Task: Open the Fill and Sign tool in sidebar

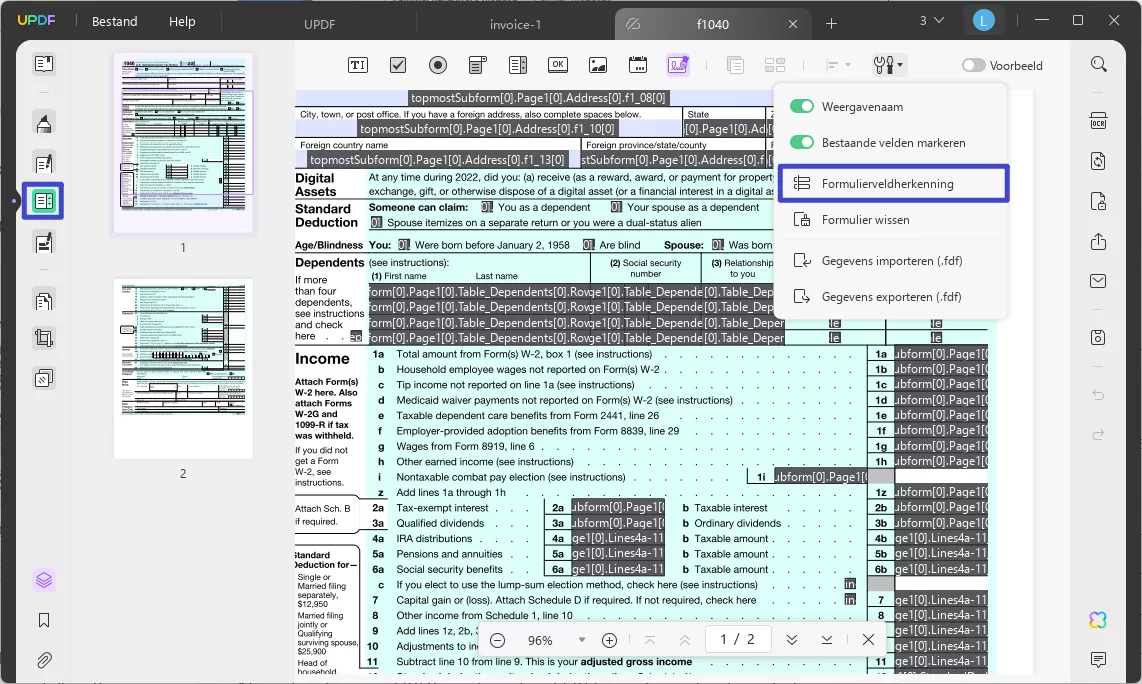Action: [x=44, y=243]
